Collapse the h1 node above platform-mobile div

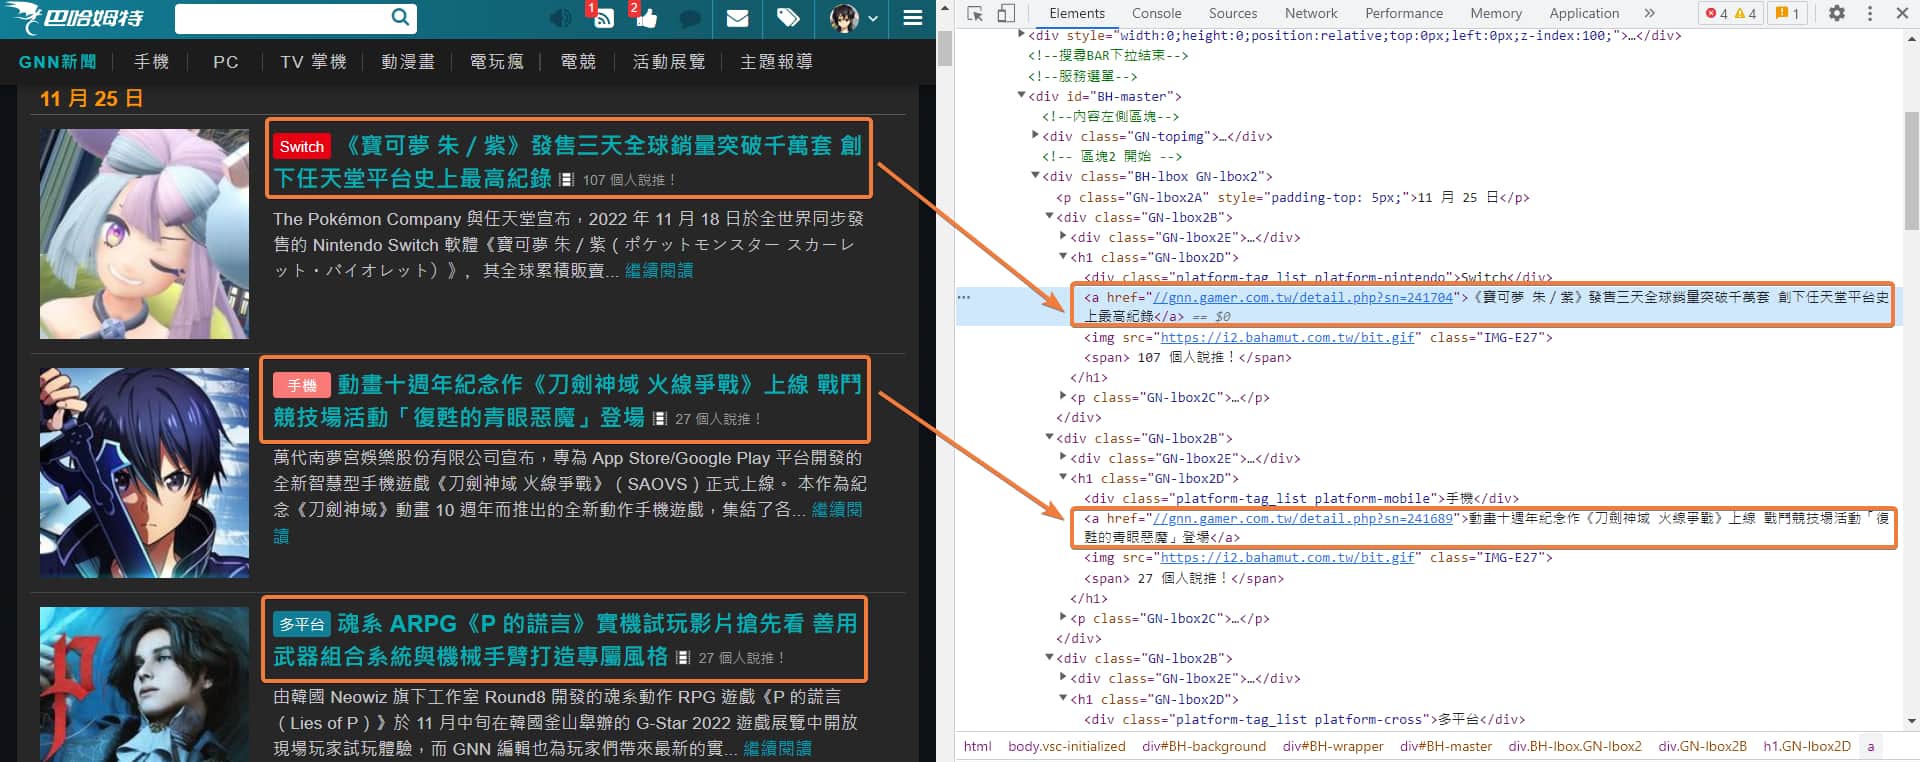1063,478
